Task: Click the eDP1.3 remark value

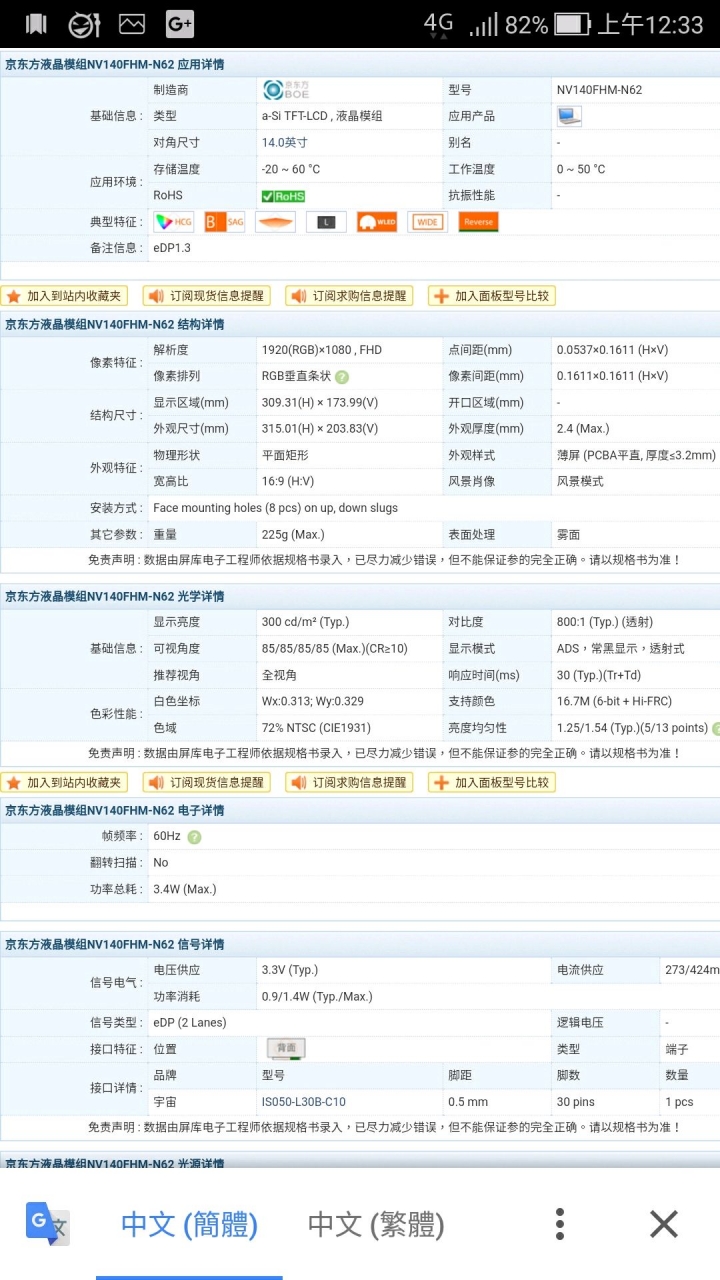Action: pos(172,248)
